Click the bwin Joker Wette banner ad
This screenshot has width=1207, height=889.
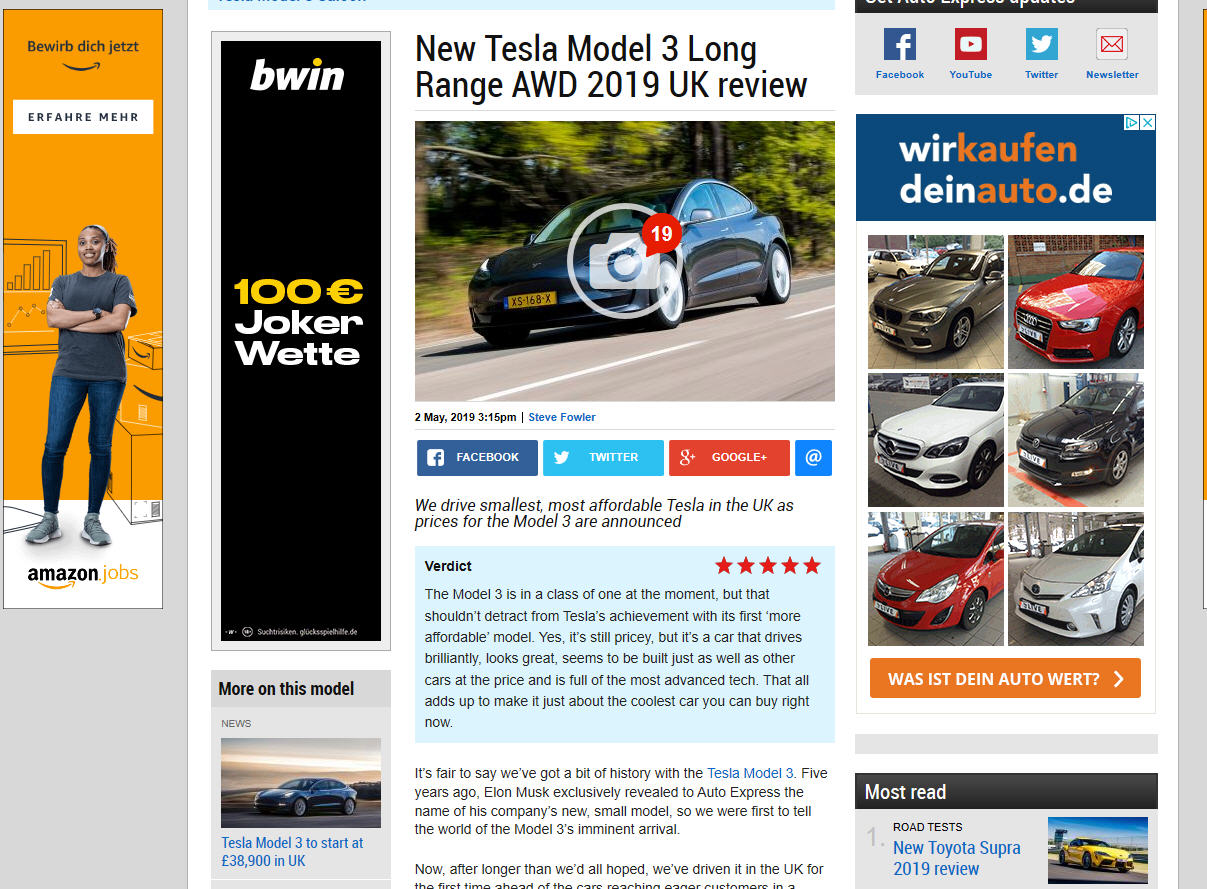tap(301, 341)
